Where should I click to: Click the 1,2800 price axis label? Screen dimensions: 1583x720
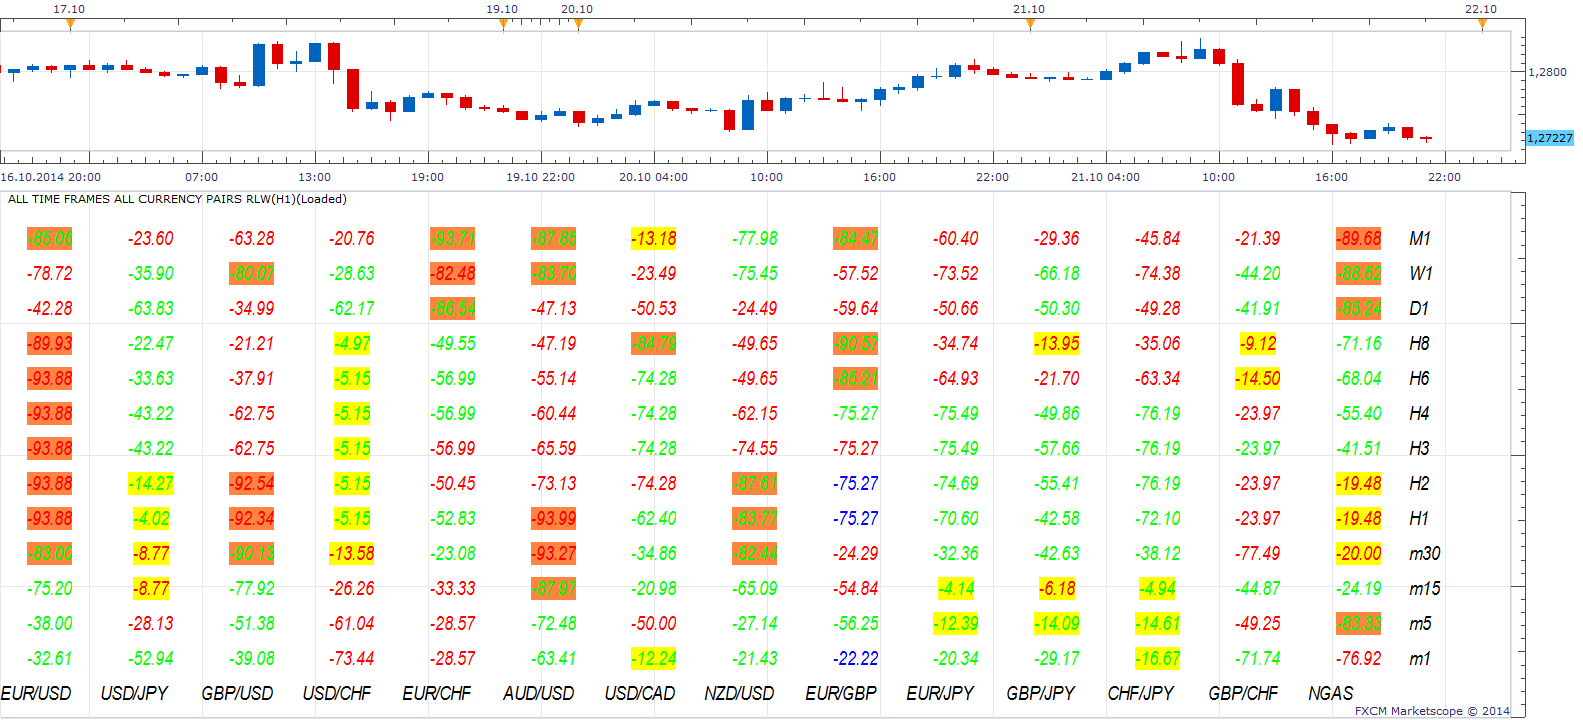click(1548, 72)
